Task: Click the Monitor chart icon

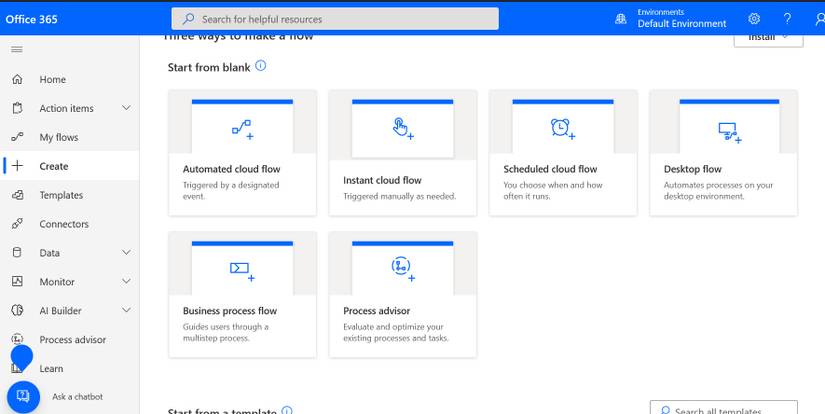Action: pyautogui.click(x=17, y=281)
